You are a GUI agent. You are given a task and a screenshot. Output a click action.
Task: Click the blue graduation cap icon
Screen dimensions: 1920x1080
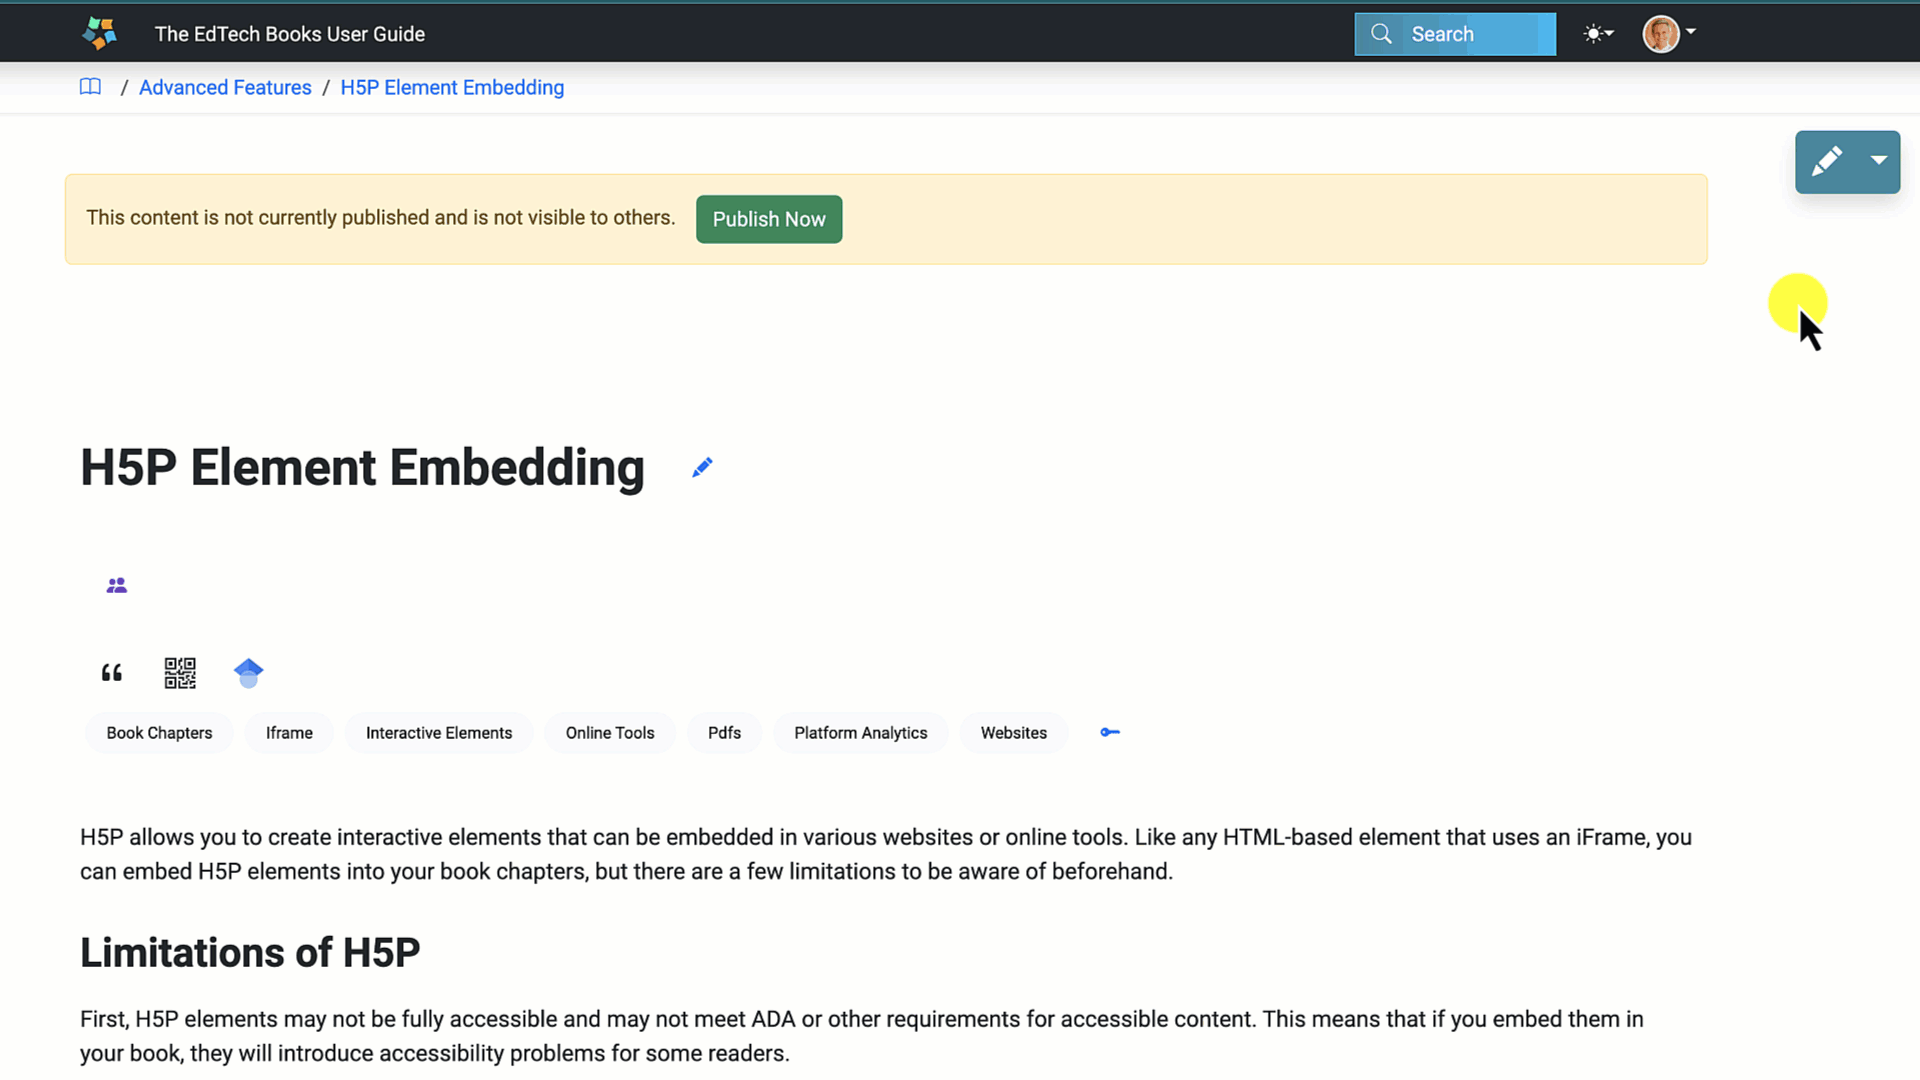248,673
